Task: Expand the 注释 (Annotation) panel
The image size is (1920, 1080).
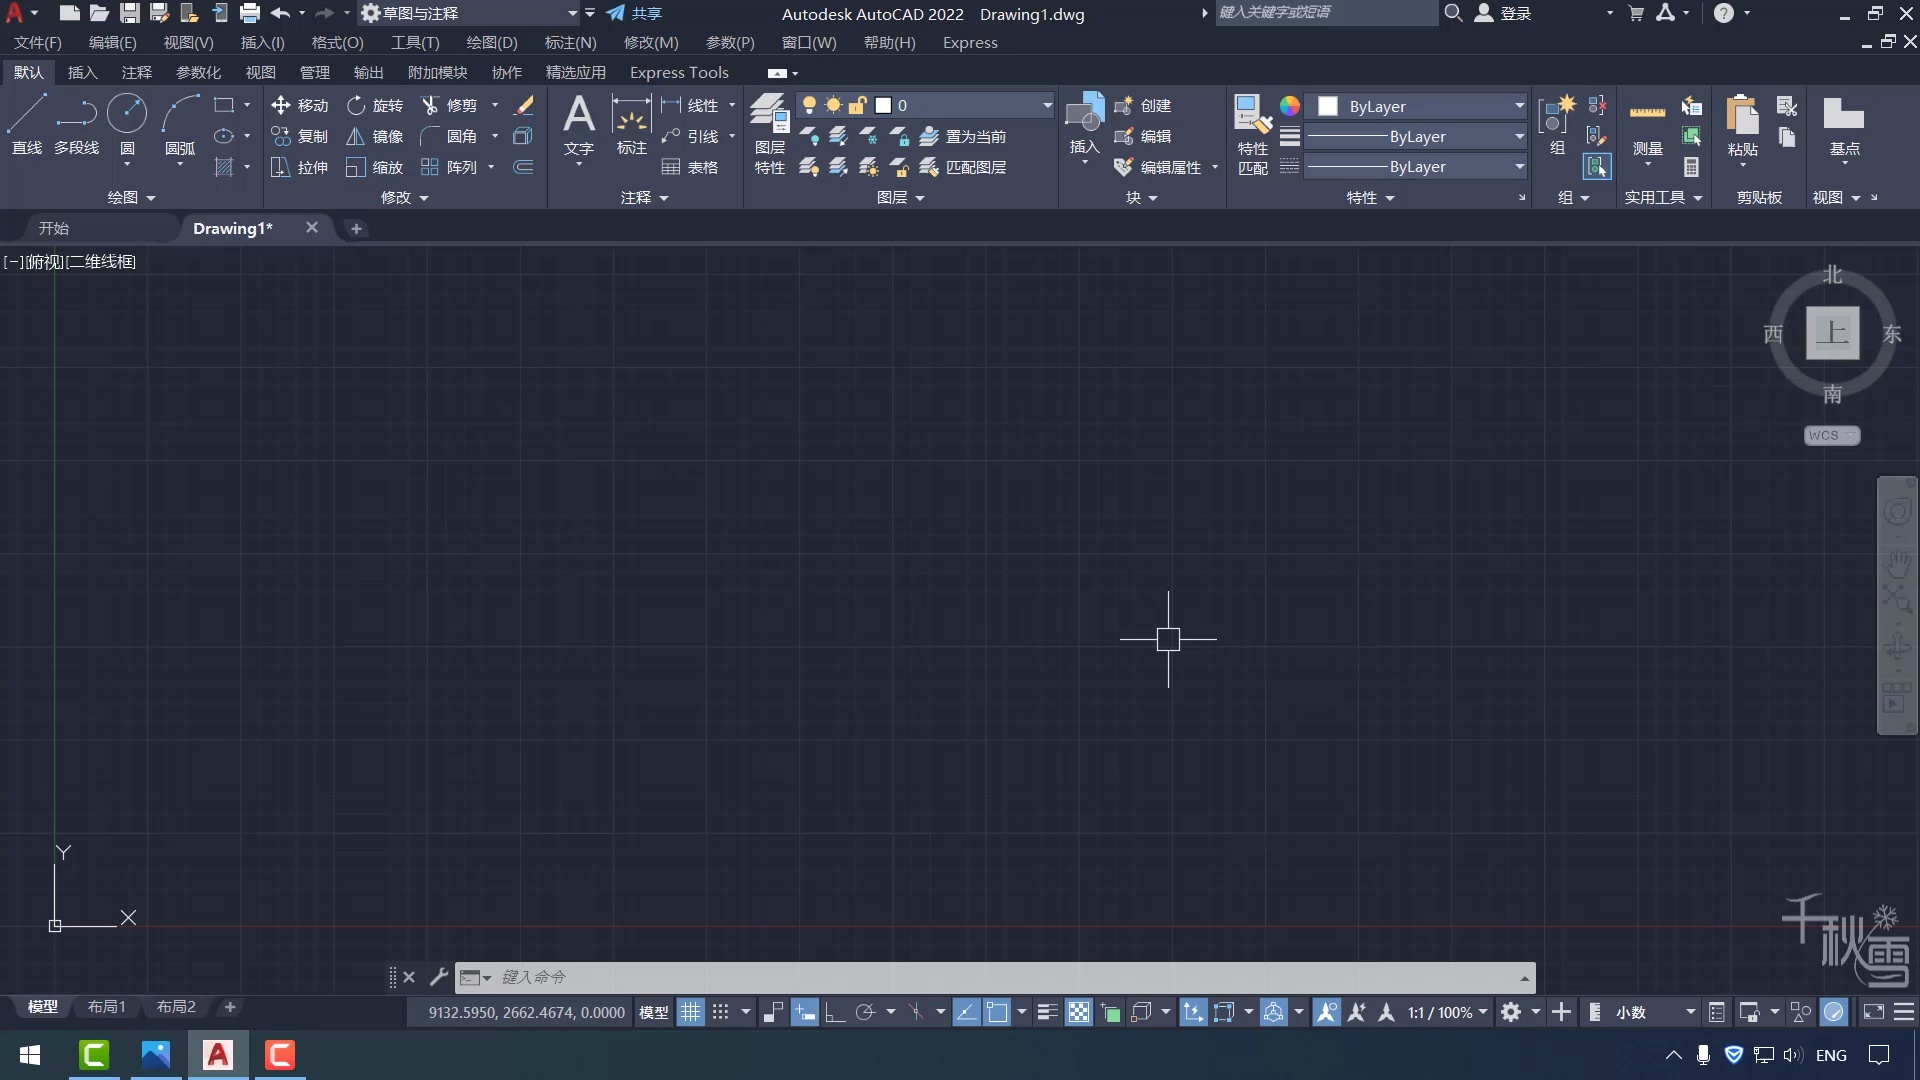Action: pyautogui.click(x=644, y=197)
